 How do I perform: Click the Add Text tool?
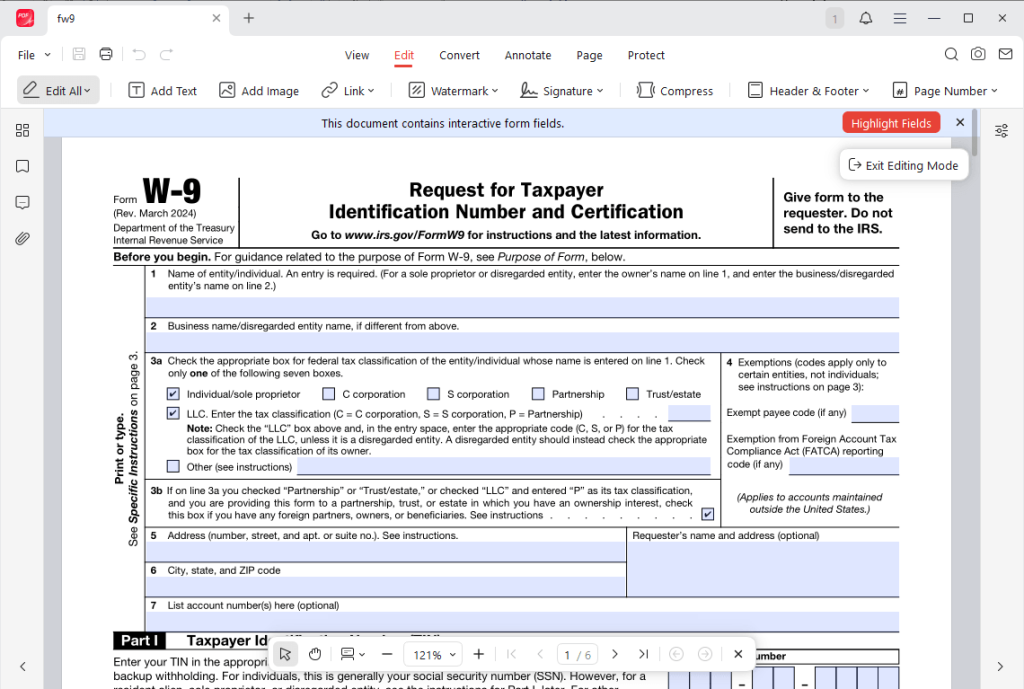click(x=163, y=90)
